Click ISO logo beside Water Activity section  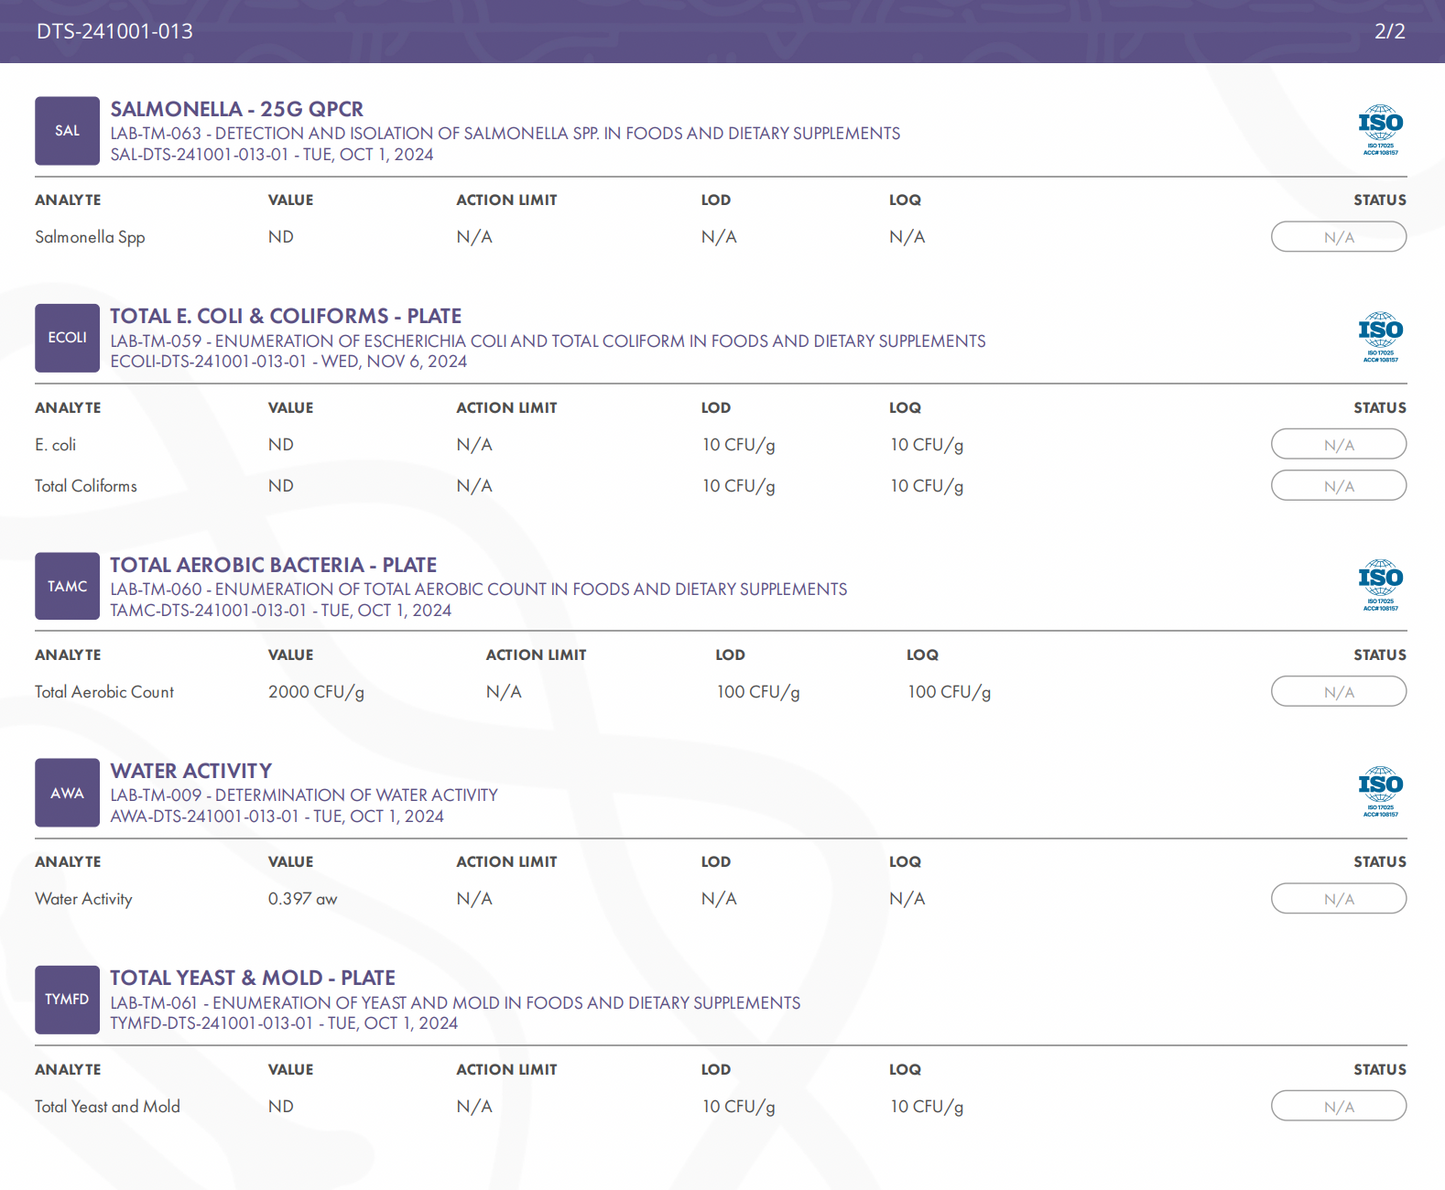coord(1380,792)
